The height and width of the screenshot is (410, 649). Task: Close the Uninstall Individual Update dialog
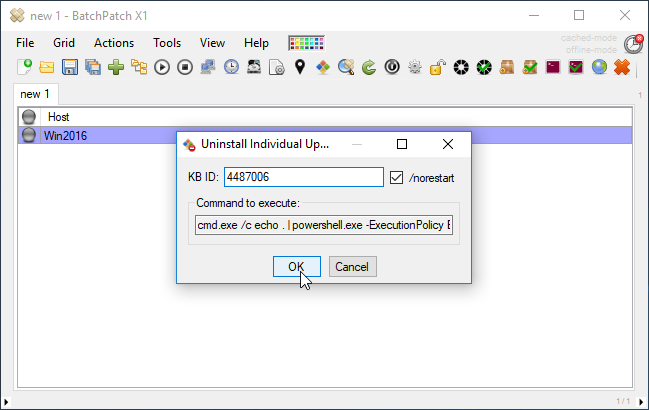click(x=448, y=144)
